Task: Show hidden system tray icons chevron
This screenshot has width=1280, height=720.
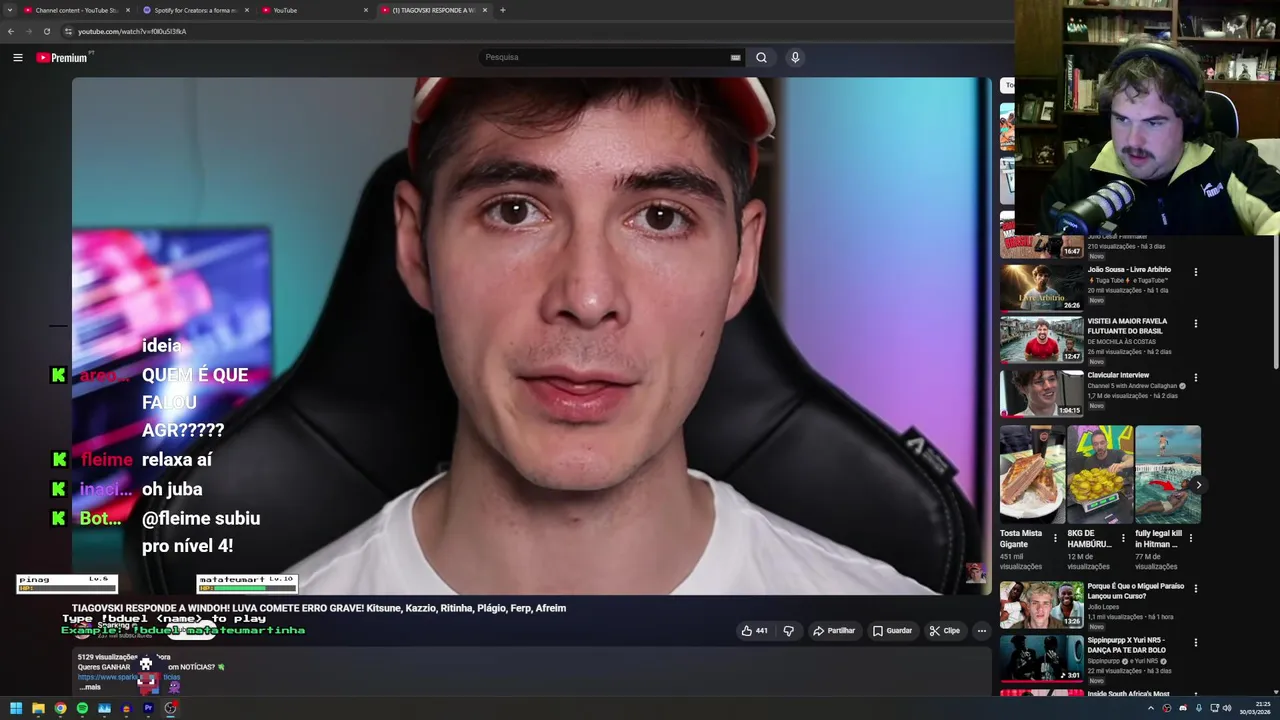Action: coord(1150,708)
